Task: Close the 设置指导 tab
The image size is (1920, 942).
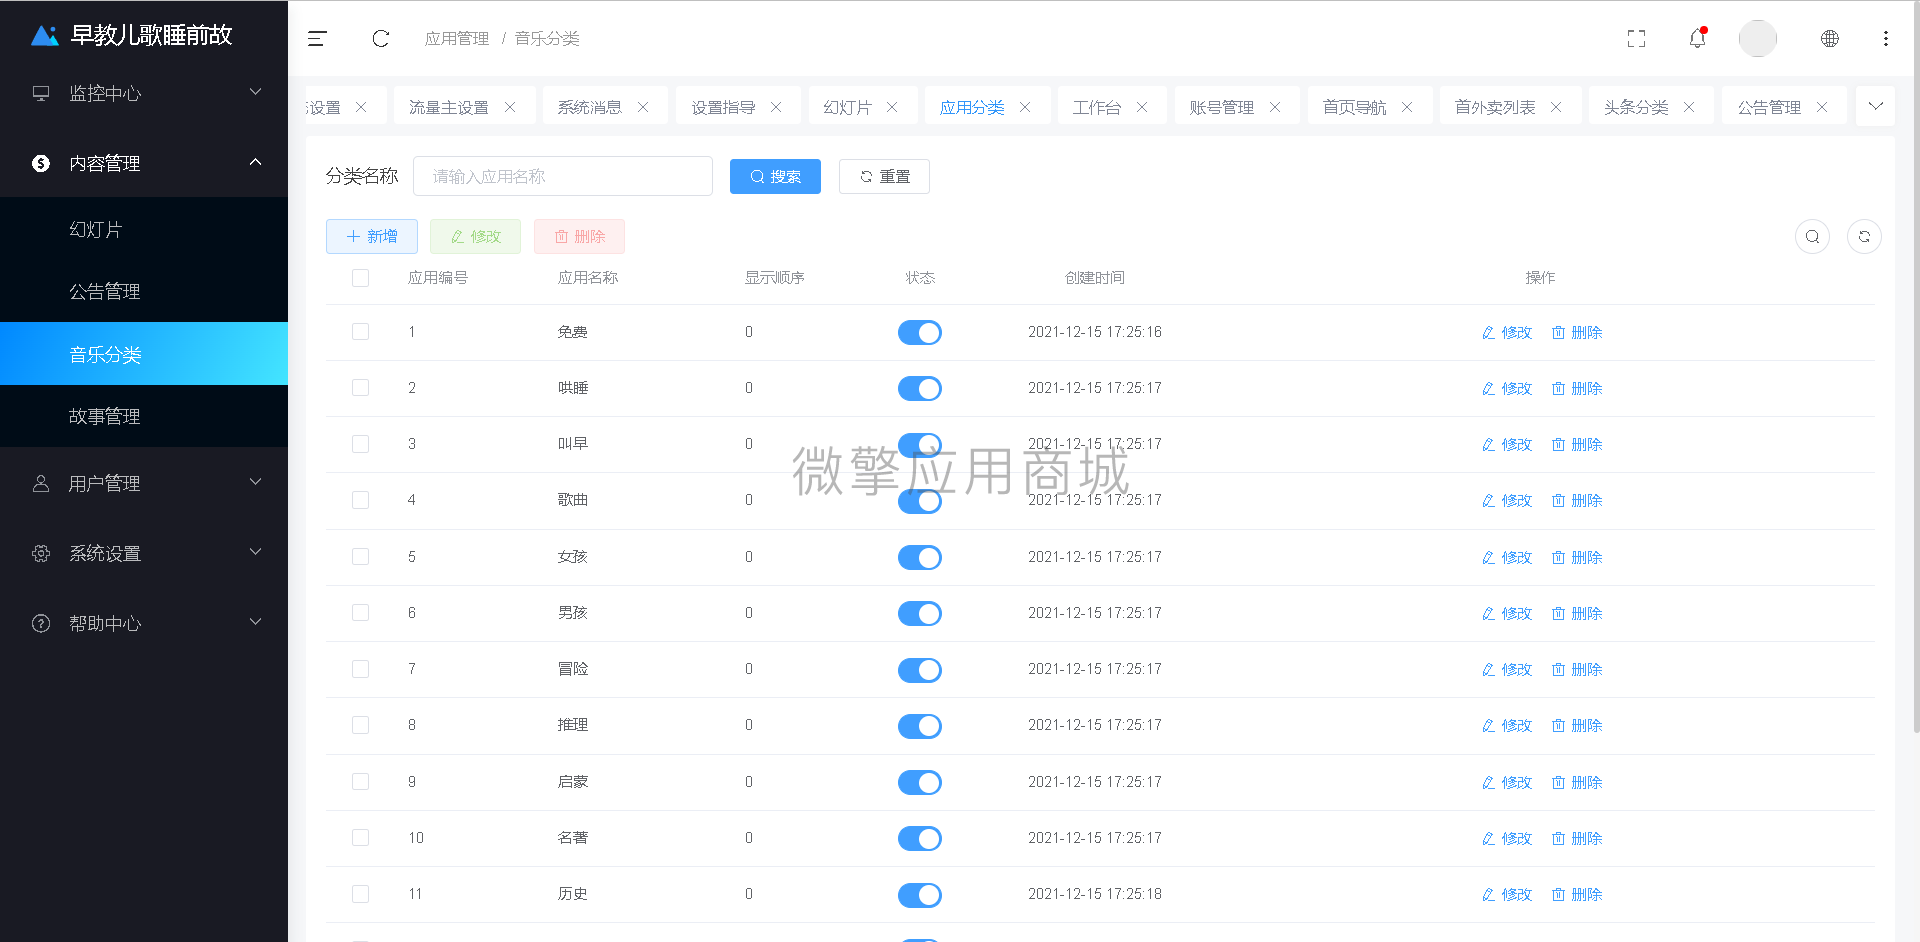Action: [x=776, y=107]
